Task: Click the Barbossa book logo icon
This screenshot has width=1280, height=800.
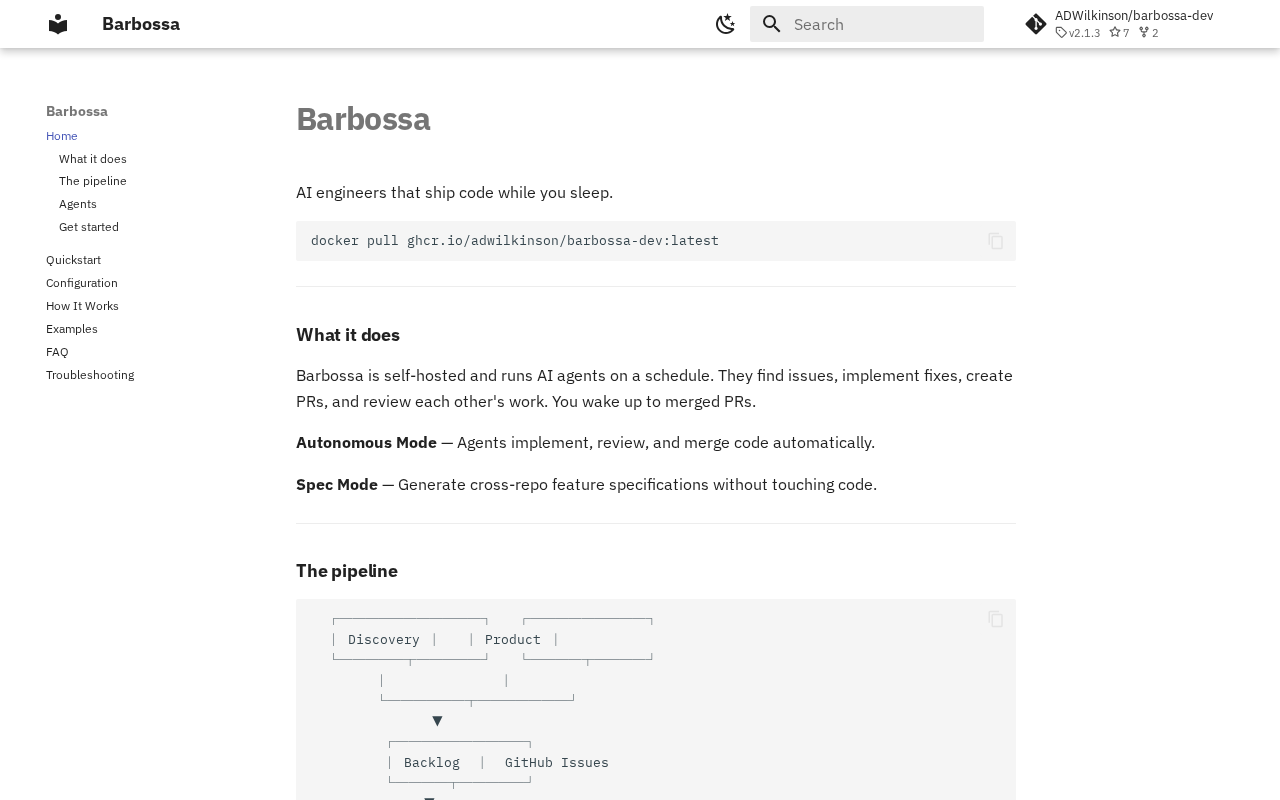Action: [58, 24]
